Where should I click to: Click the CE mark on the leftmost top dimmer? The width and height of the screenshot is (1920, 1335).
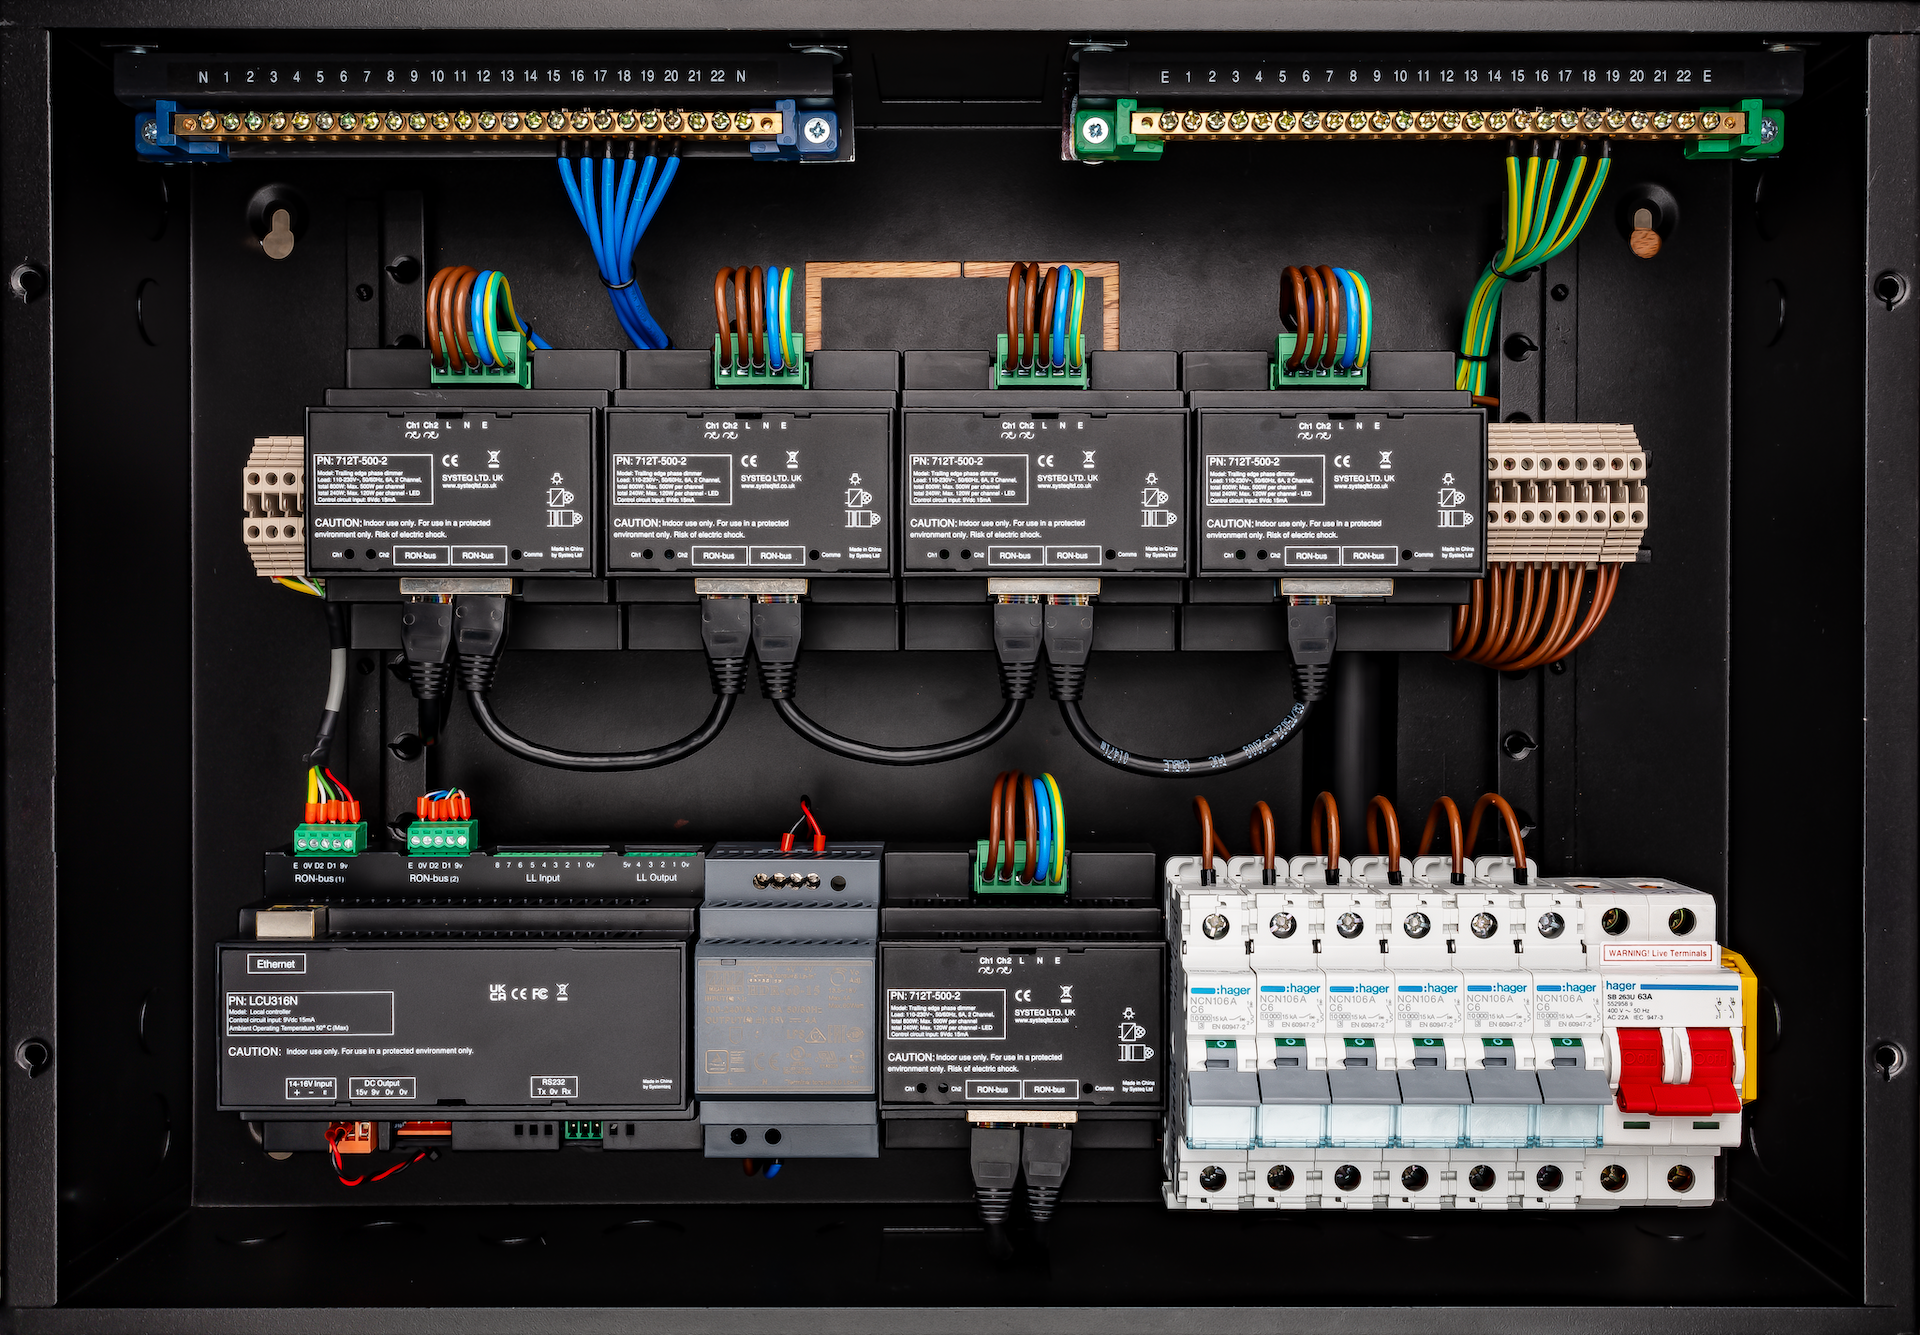[451, 461]
